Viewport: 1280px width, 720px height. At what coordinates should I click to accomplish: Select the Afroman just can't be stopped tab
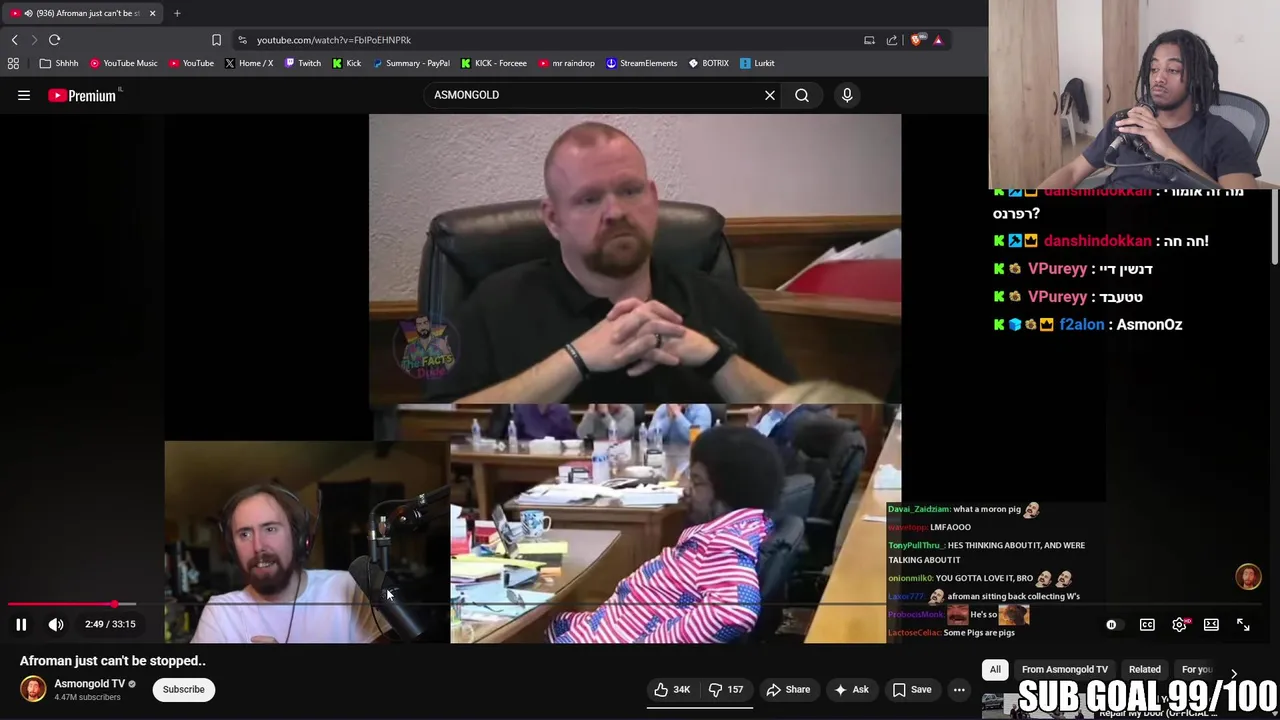pos(83,13)
